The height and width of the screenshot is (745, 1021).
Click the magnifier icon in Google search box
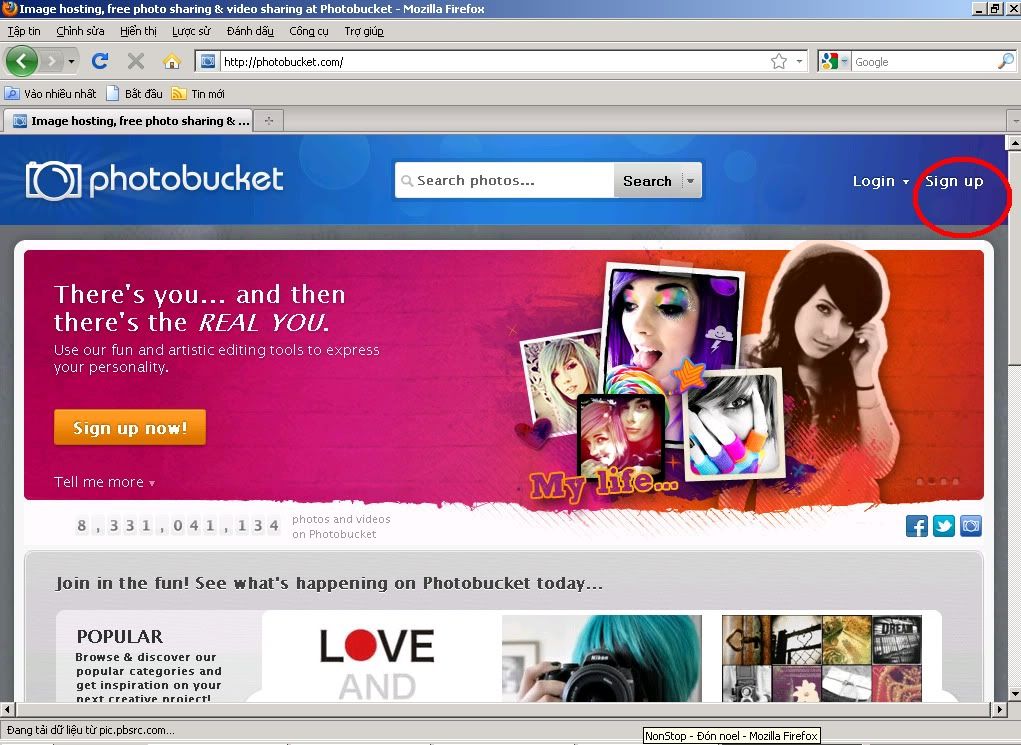point(1005,62)
